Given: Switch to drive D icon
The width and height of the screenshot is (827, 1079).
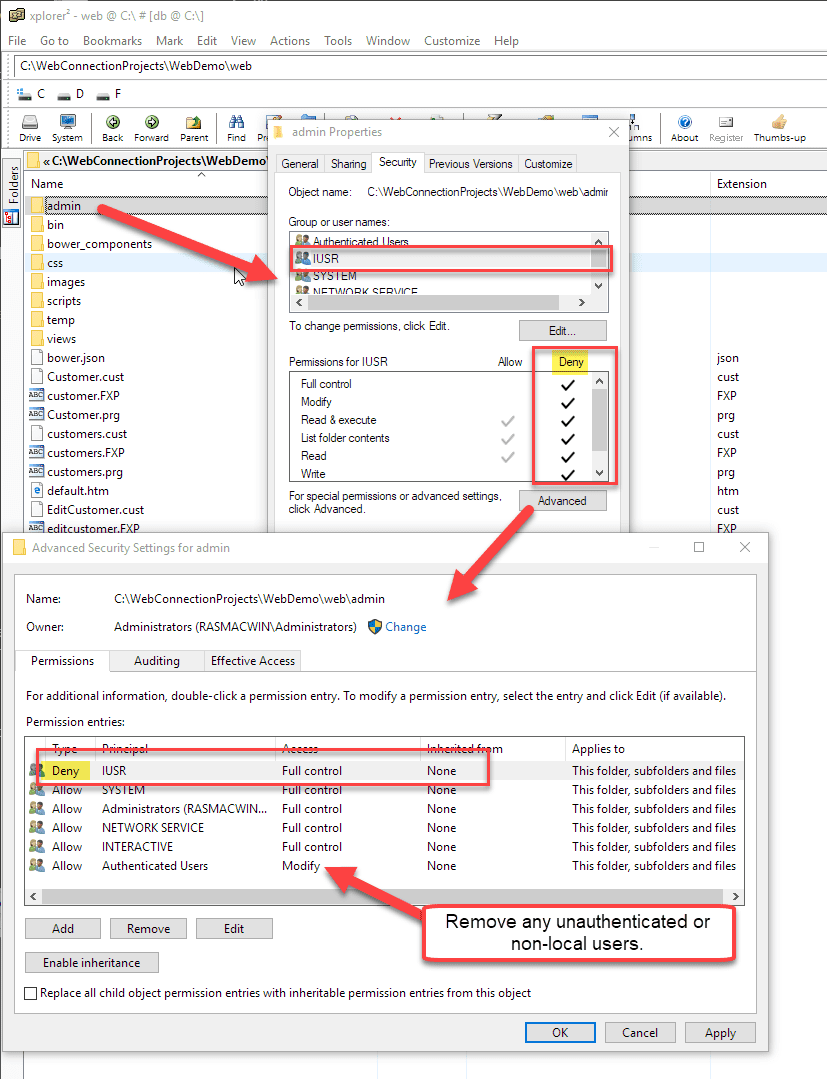Looking at the screenshot, I should (x=64, y=94).
